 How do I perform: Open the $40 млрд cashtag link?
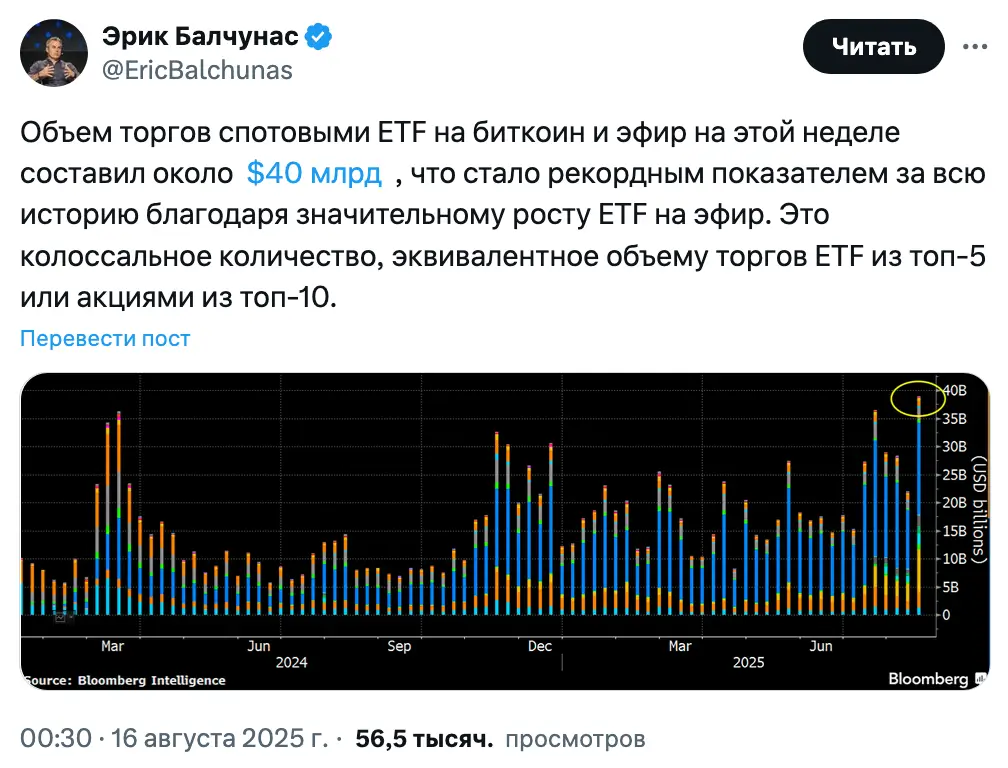(314, 174)
